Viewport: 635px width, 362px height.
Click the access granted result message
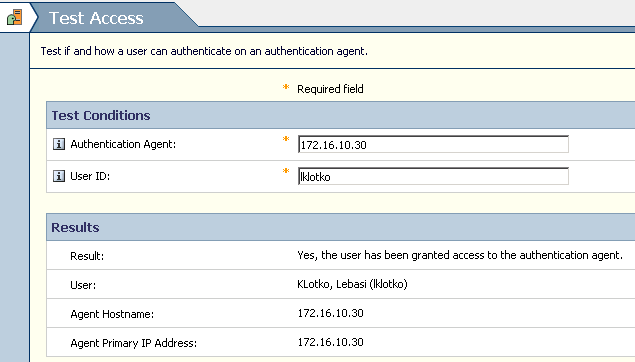[x=460, y=255]
